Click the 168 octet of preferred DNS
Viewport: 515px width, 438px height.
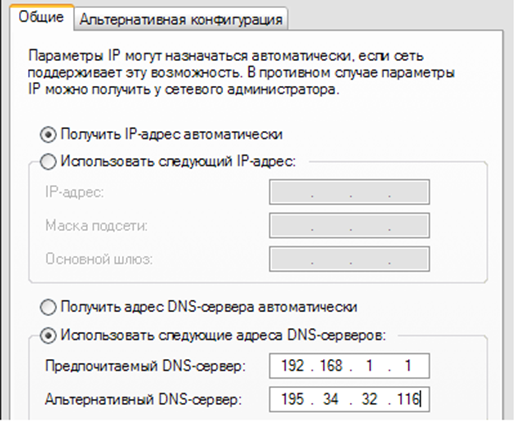(x=331, y=366)
